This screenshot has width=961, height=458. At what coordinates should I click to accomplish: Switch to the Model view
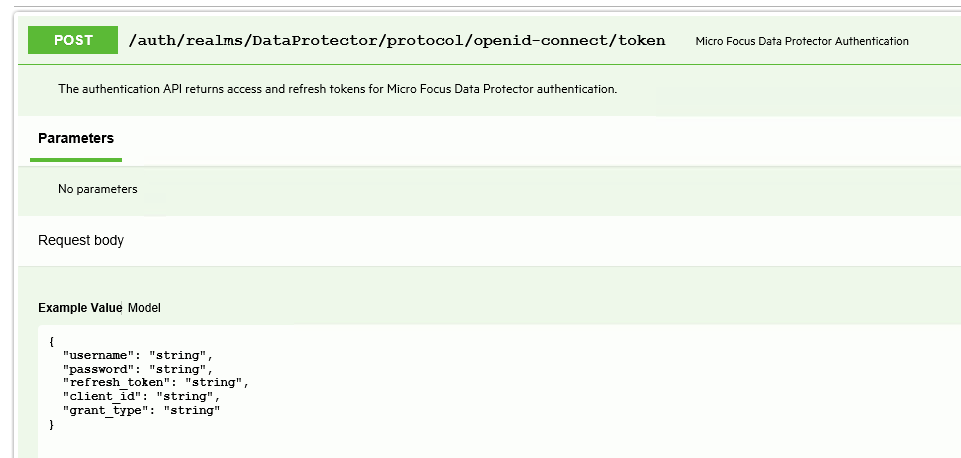tap(144, 308)
